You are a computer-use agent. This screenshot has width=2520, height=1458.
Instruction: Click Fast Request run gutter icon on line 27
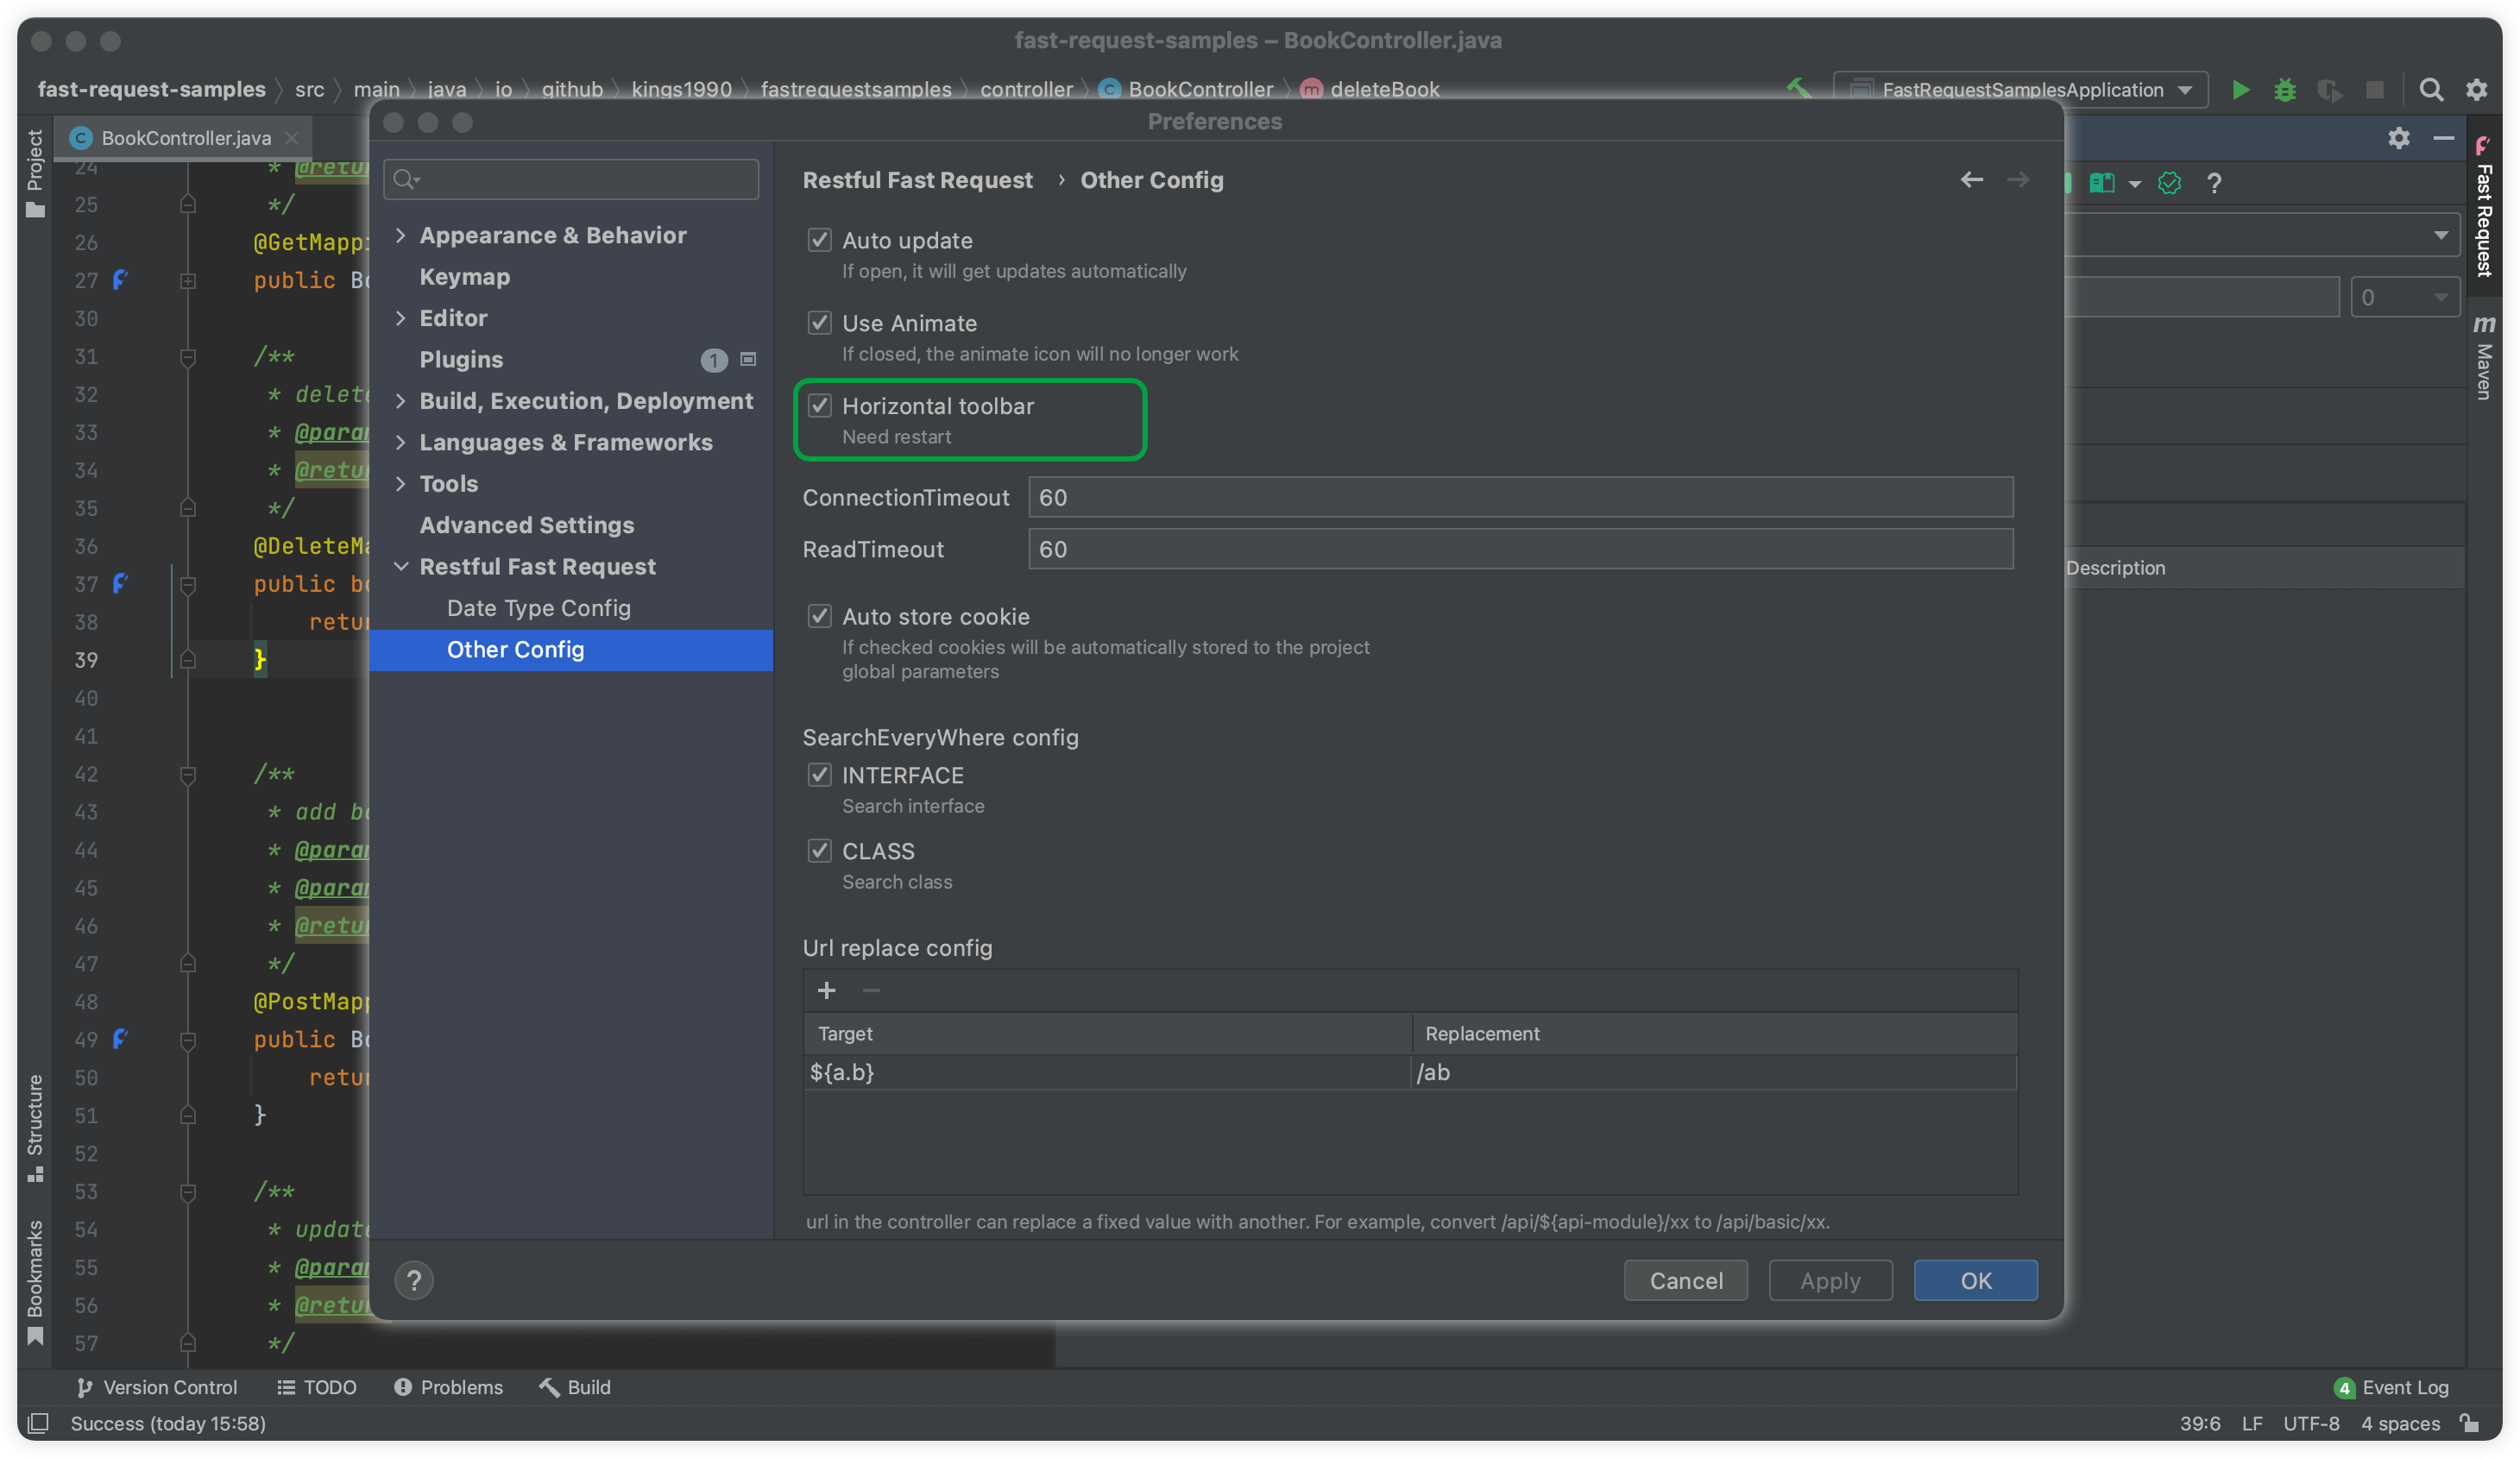pos(120,280)
